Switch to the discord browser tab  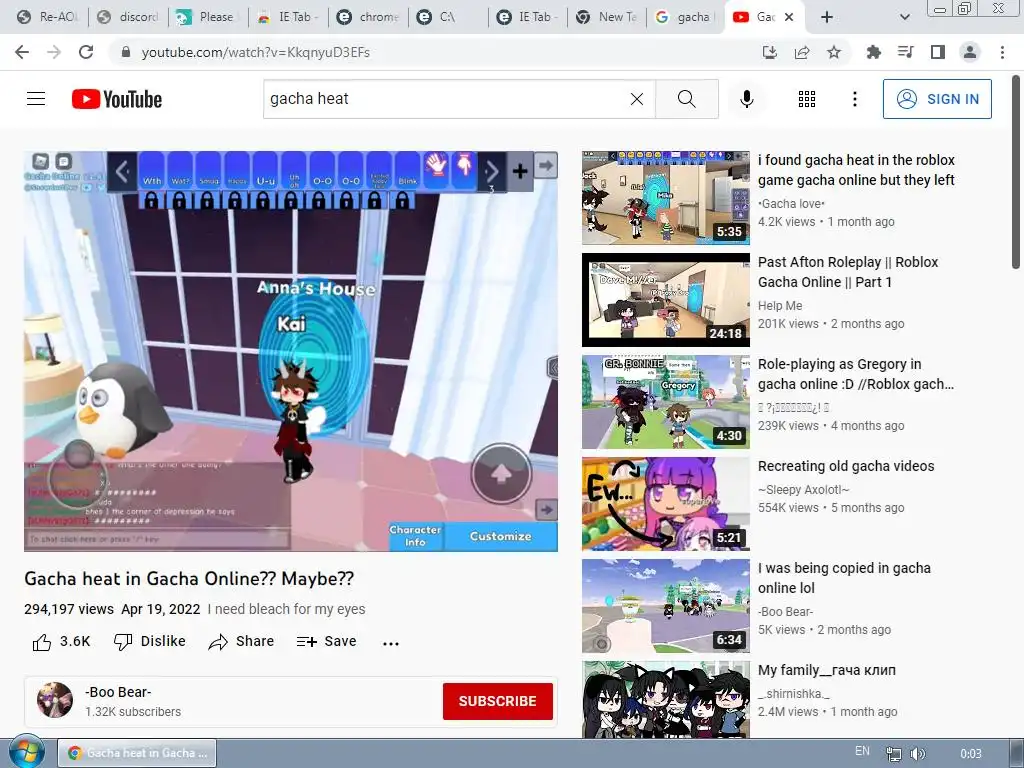click(127, 17)
